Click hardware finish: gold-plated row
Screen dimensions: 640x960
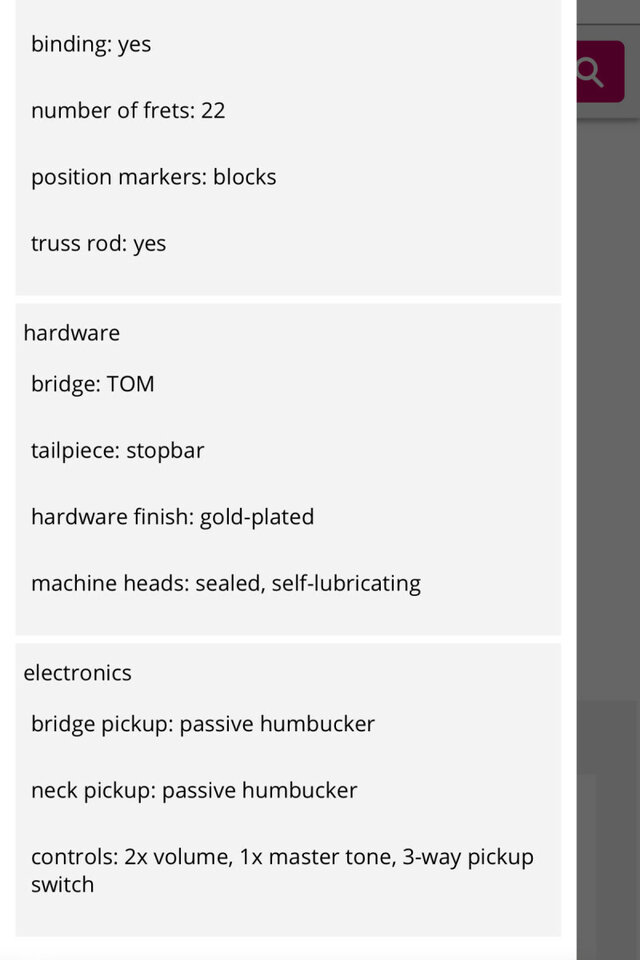(172, 517)
